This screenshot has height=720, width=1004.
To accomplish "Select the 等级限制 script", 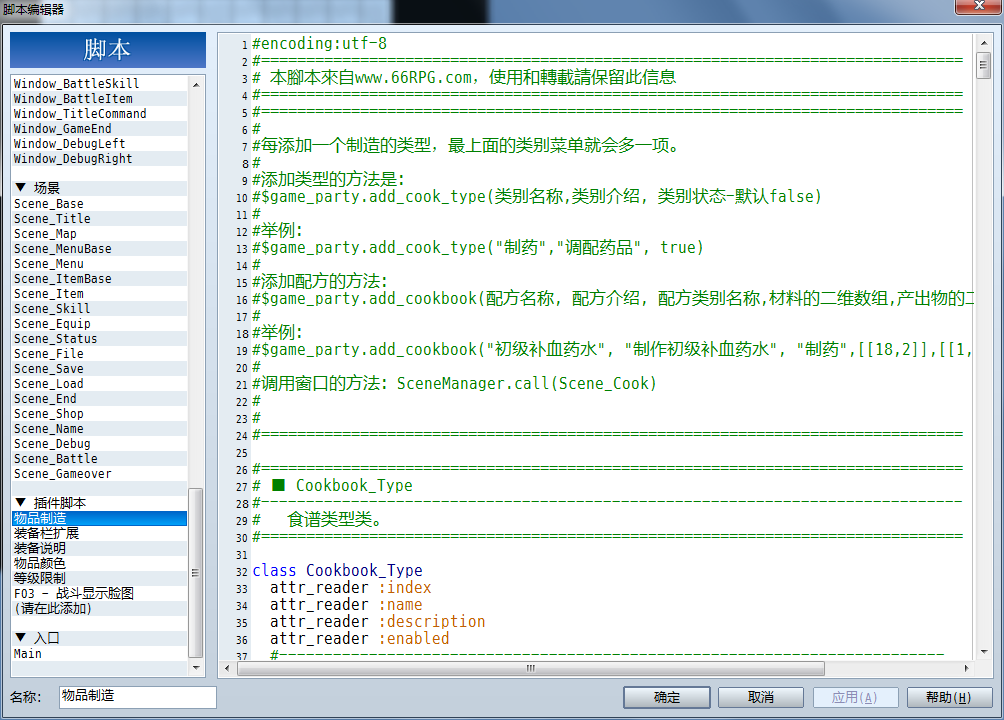I will [x=99, y=578].
